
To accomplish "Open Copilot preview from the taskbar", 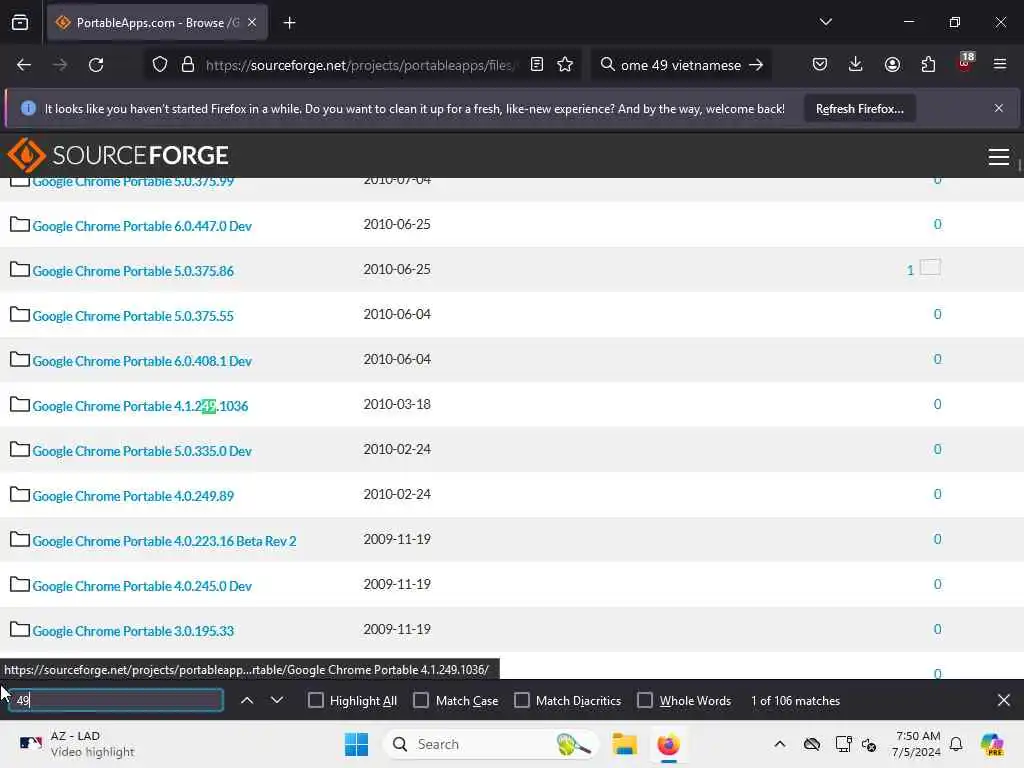I will (x=992, y=744).
